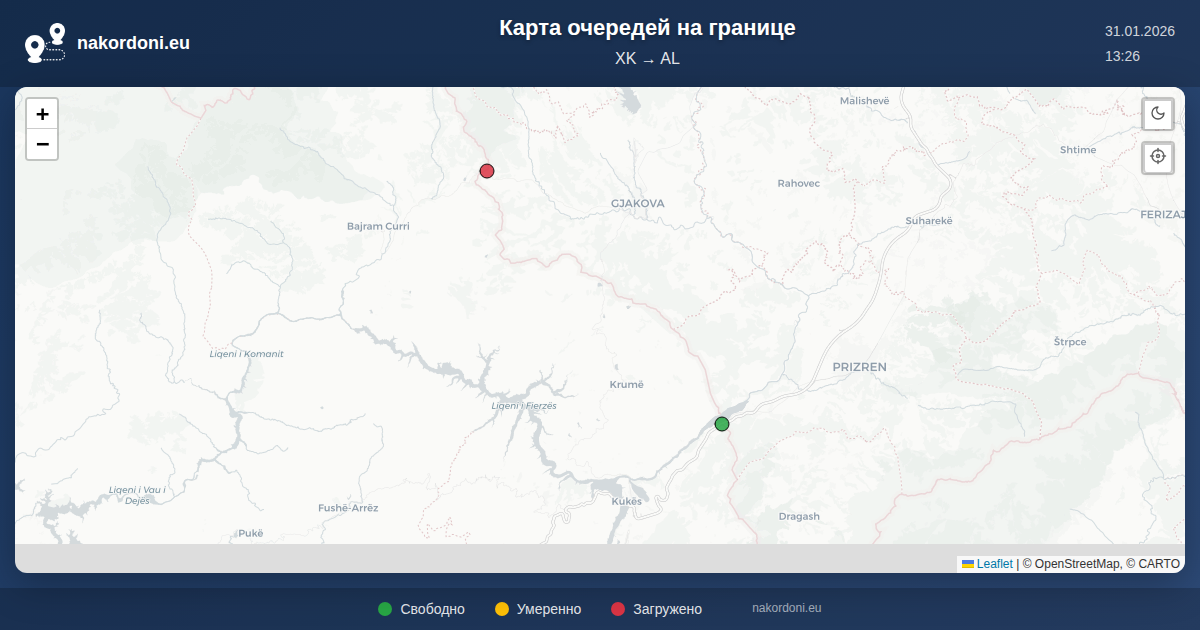Click the PRIZREN city label on map
1200x630 pixels.
click(859, 367)
